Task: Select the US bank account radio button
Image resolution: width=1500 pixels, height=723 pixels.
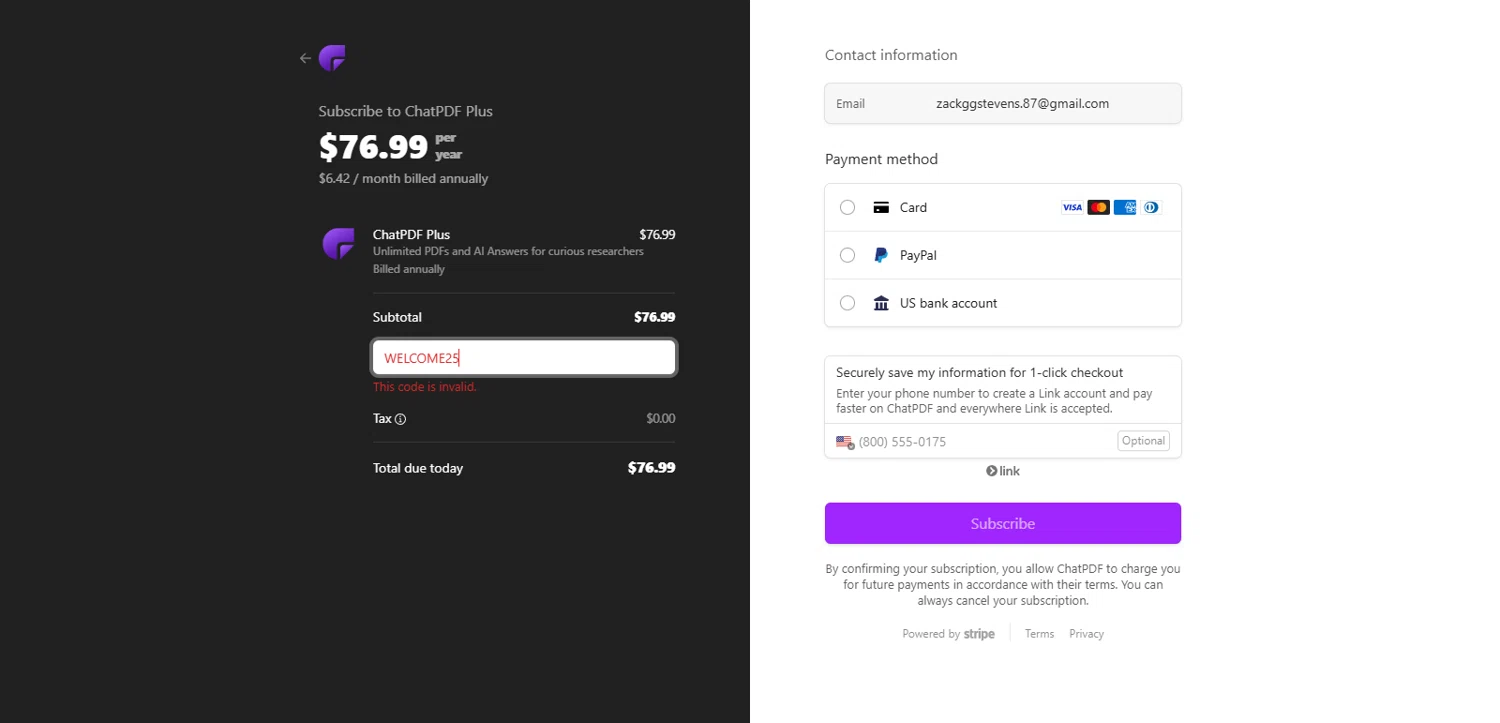Action: (848, 303)
